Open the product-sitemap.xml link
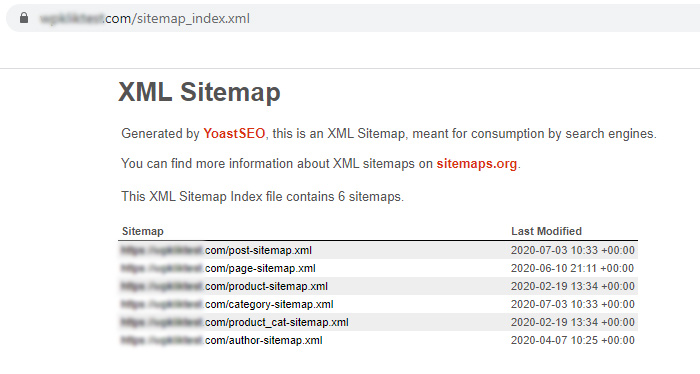The image size is (700, 374). point(224,286)
